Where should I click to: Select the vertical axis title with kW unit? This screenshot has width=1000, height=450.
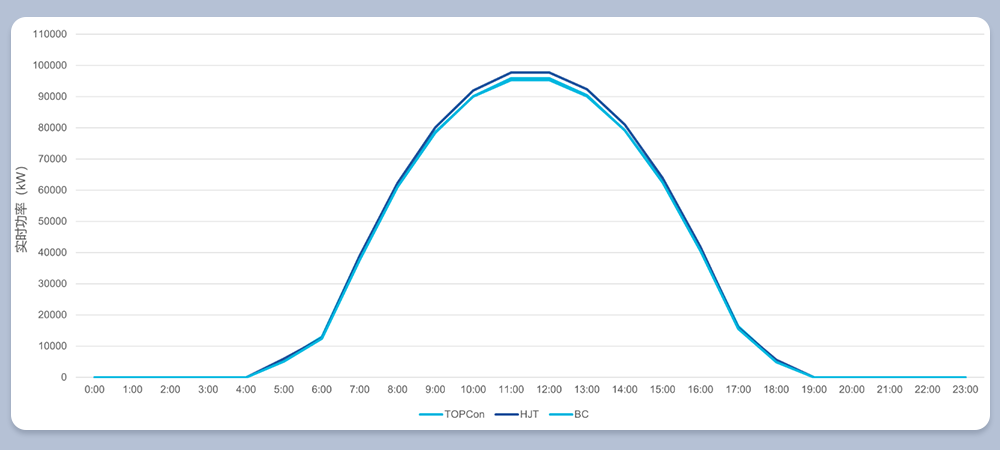click(x=21, y=207)
